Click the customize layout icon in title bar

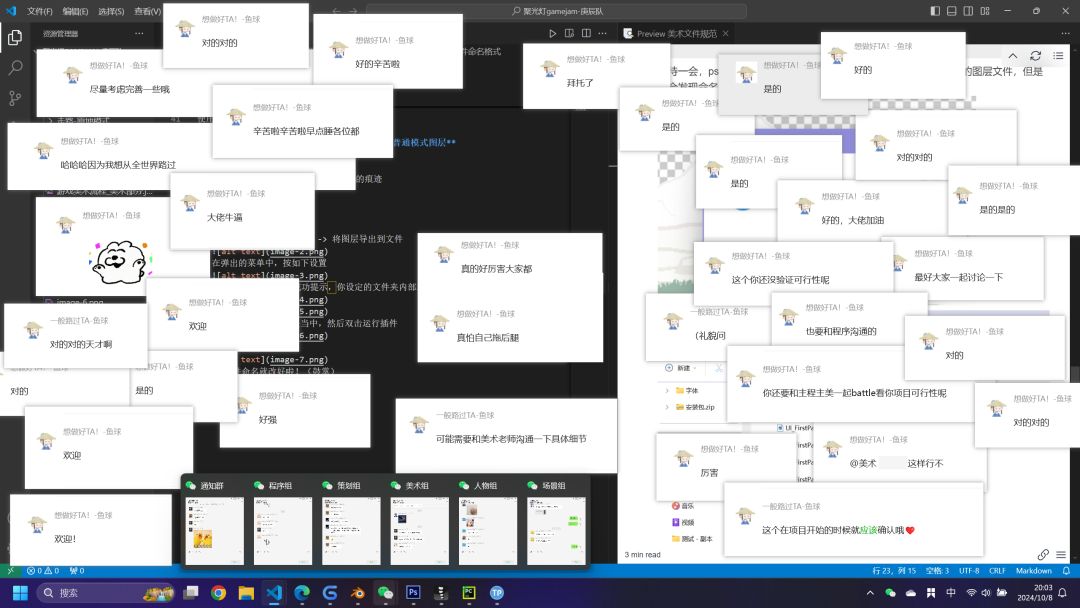[x=985, y=11]
